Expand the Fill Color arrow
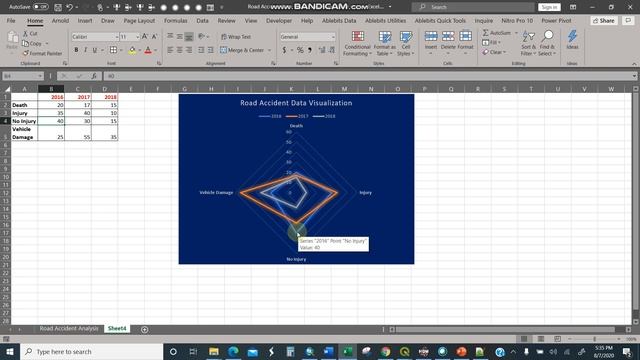Image resolution: width=640 pixels, height=360 pixels. tap(140, 50)
